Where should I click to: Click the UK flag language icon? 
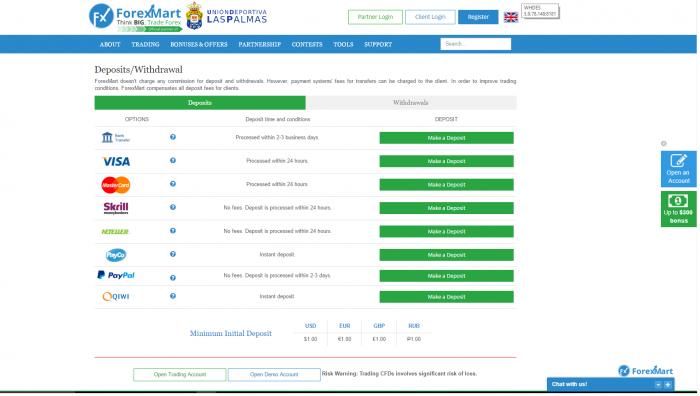click(x=511, y=17)
